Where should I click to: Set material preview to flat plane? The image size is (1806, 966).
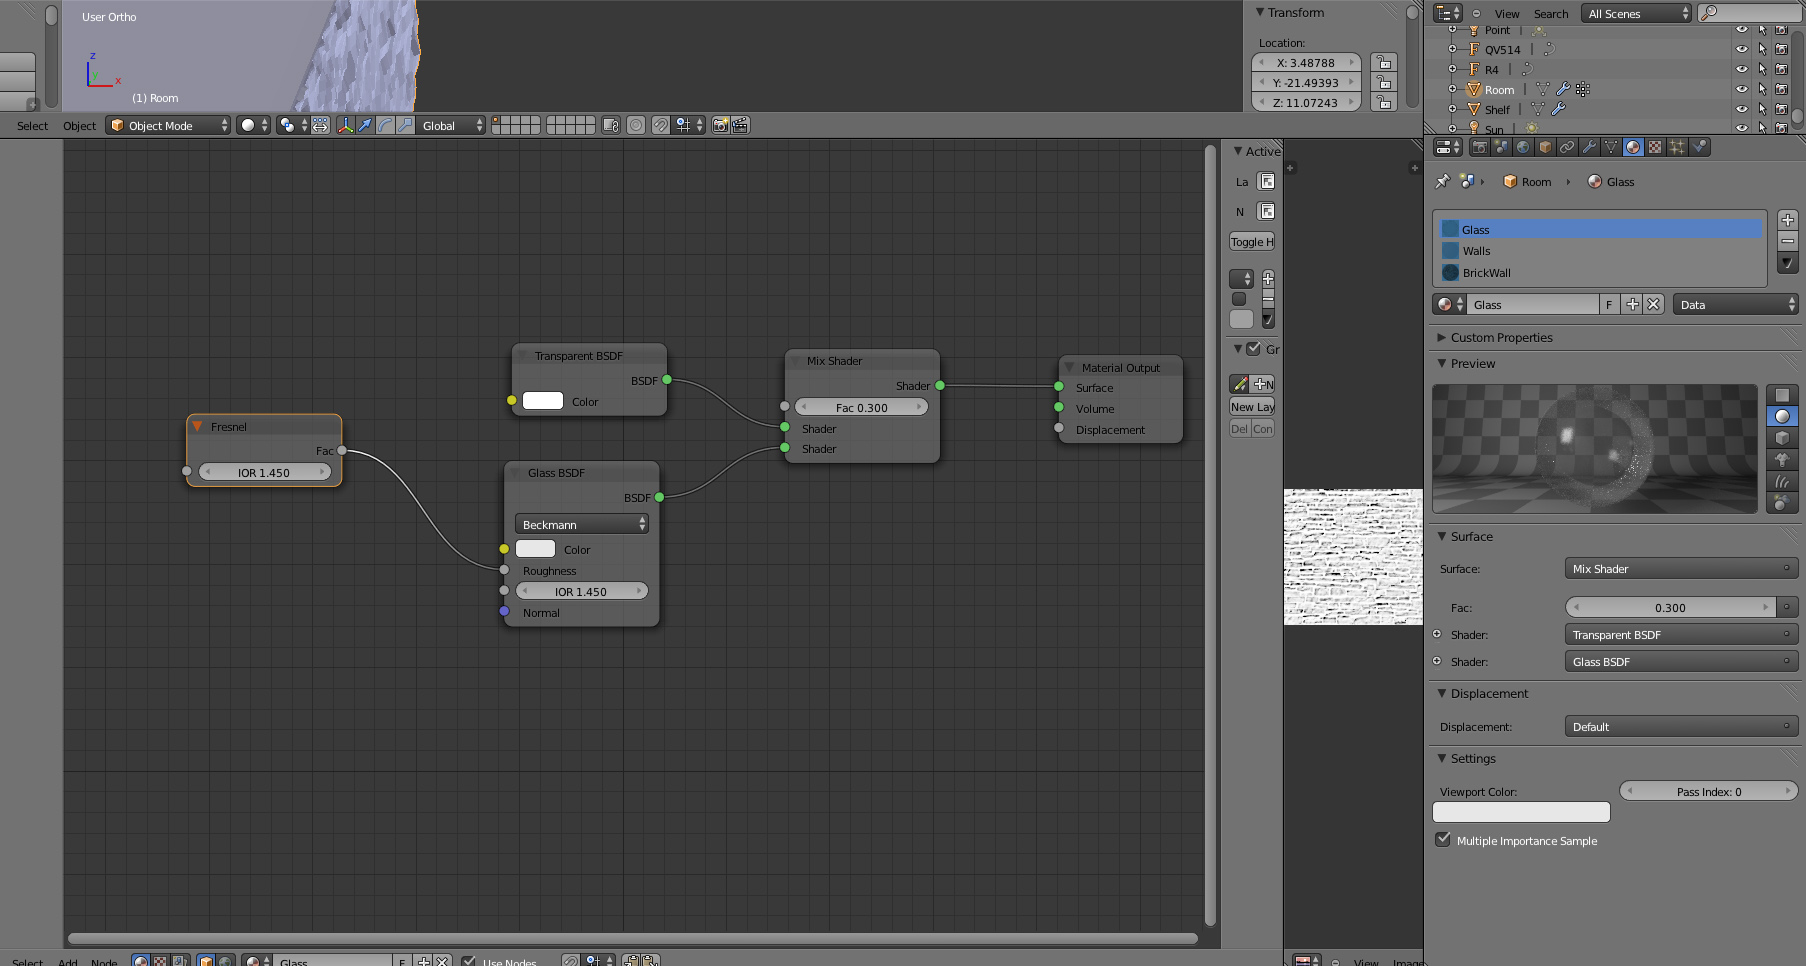pyautogui.click(x=1782, y=394)
